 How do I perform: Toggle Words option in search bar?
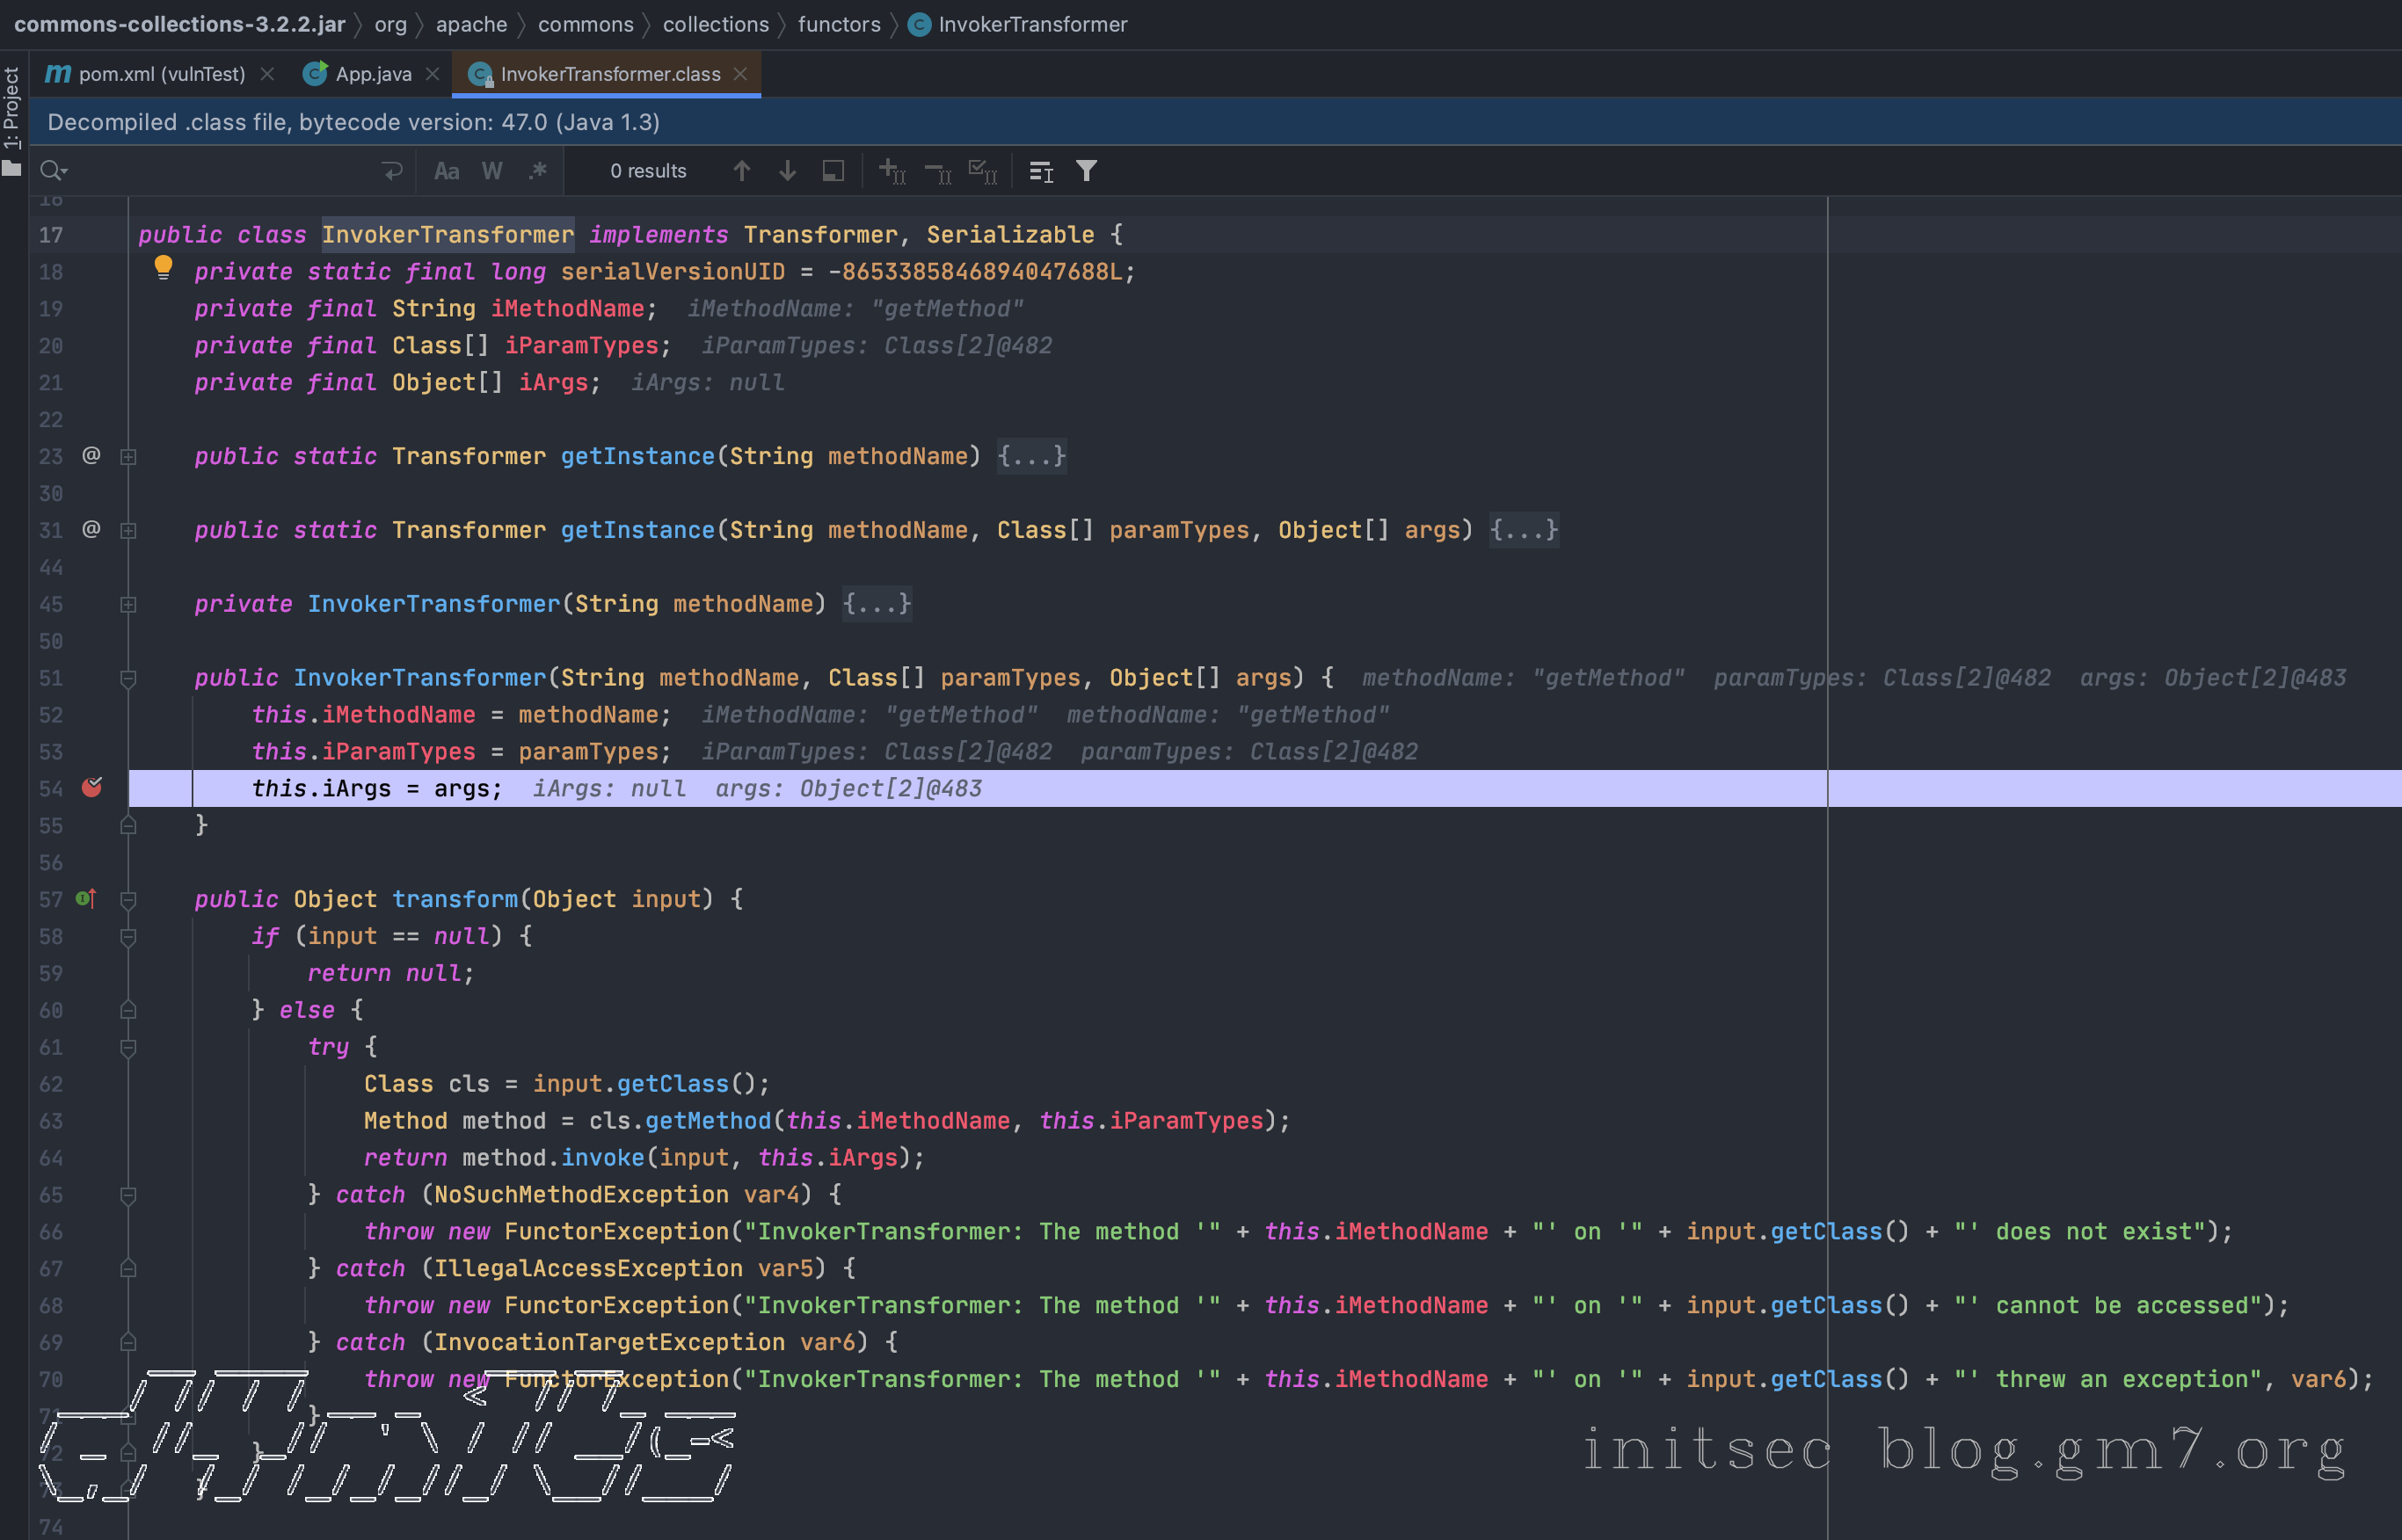pos(492,171)
